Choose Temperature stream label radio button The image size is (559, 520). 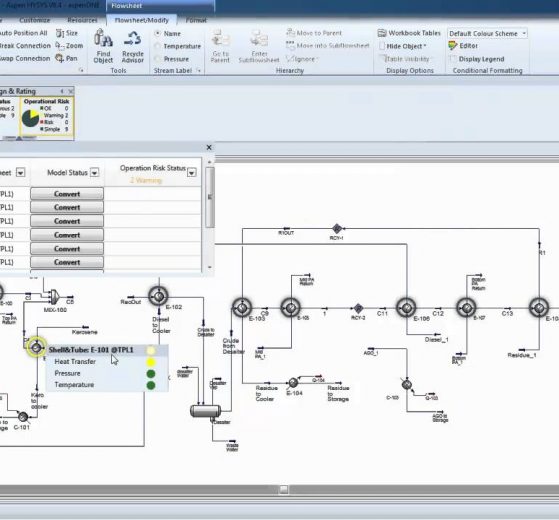[x=157, y=46]
